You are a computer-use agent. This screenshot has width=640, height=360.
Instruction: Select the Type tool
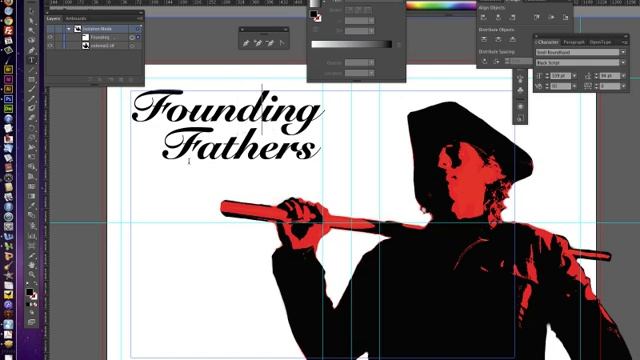(31, 60)
